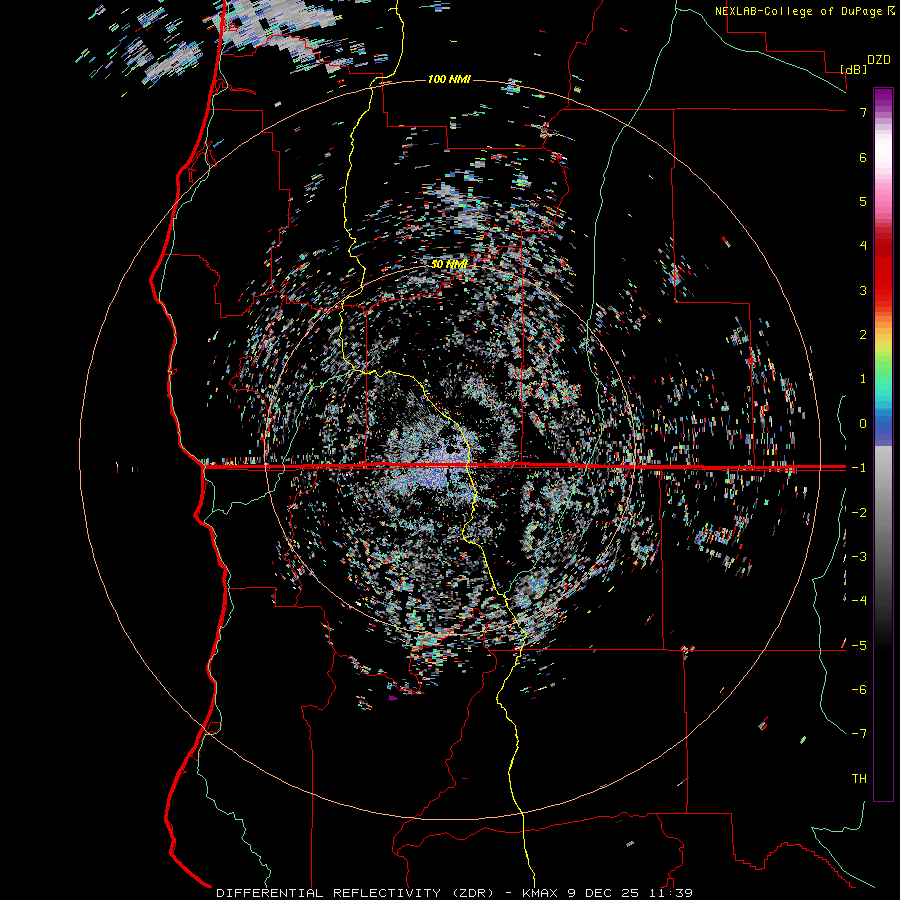Click the TH threshold label on the scale

[x=859, y=779]
